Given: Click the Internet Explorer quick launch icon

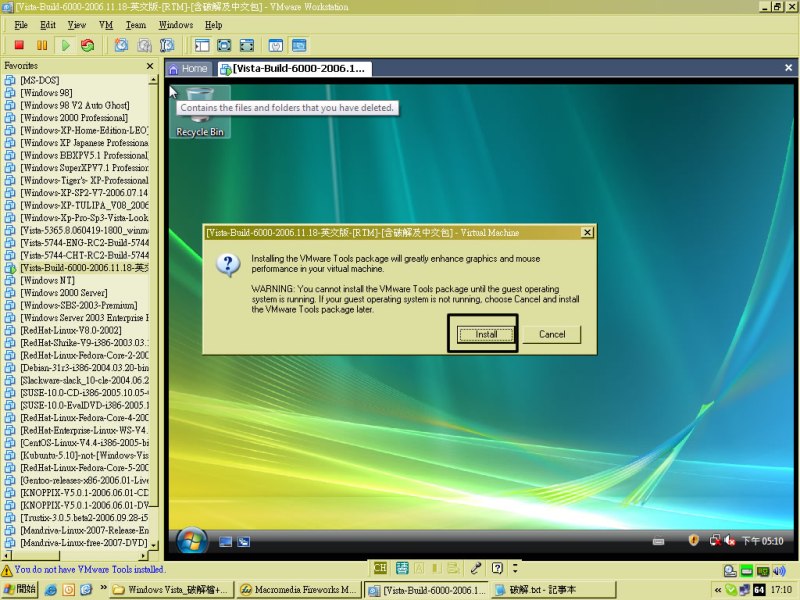Looking at the screenshot, I should pyautogui.click(x=51, y=590).
